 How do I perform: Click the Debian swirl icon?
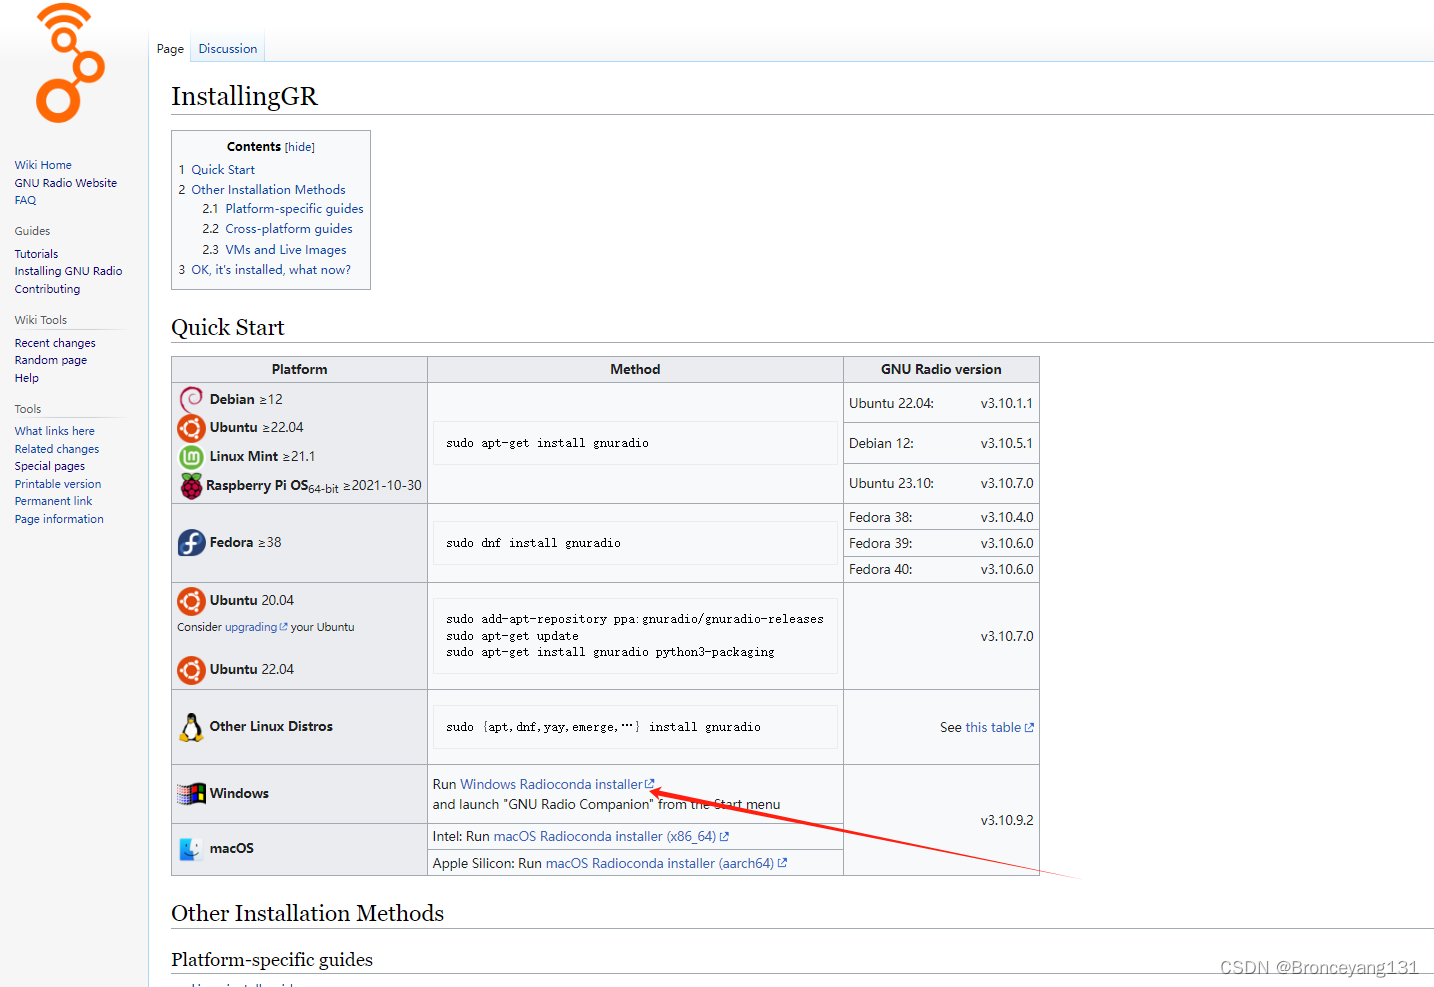click(x=191, y=399)
